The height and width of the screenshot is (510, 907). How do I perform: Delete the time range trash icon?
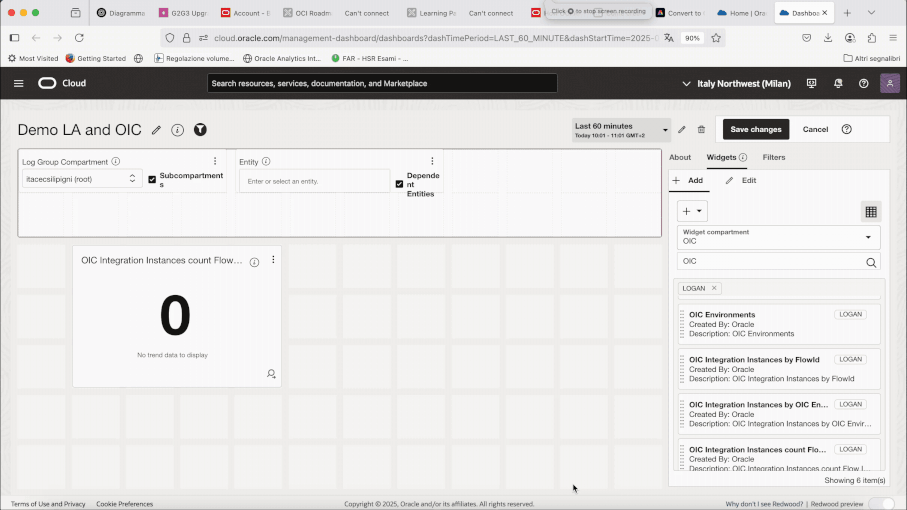point(701,130)
